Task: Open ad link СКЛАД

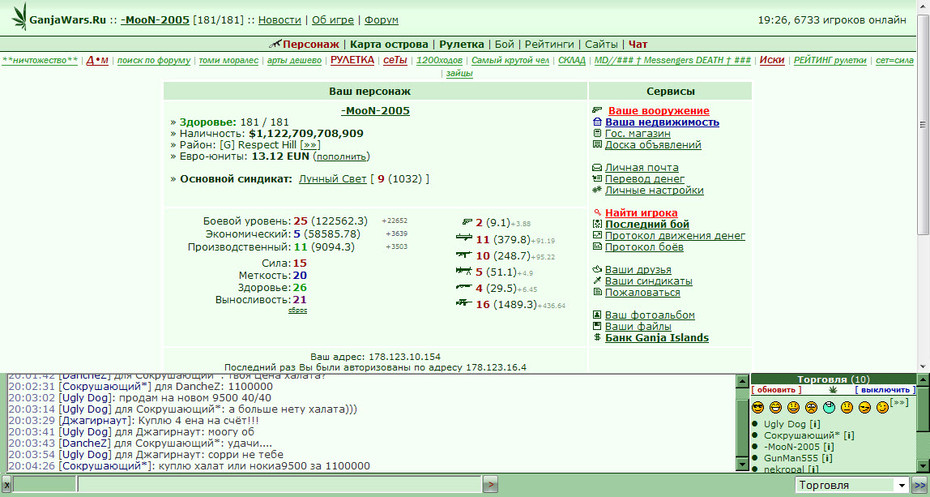Action: click(x=572, y=60)
